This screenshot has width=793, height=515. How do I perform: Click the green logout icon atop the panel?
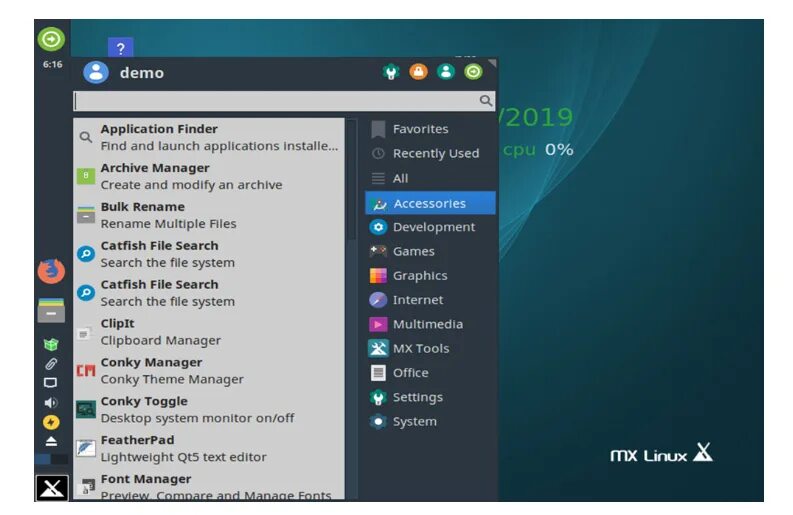click(51, 39)
